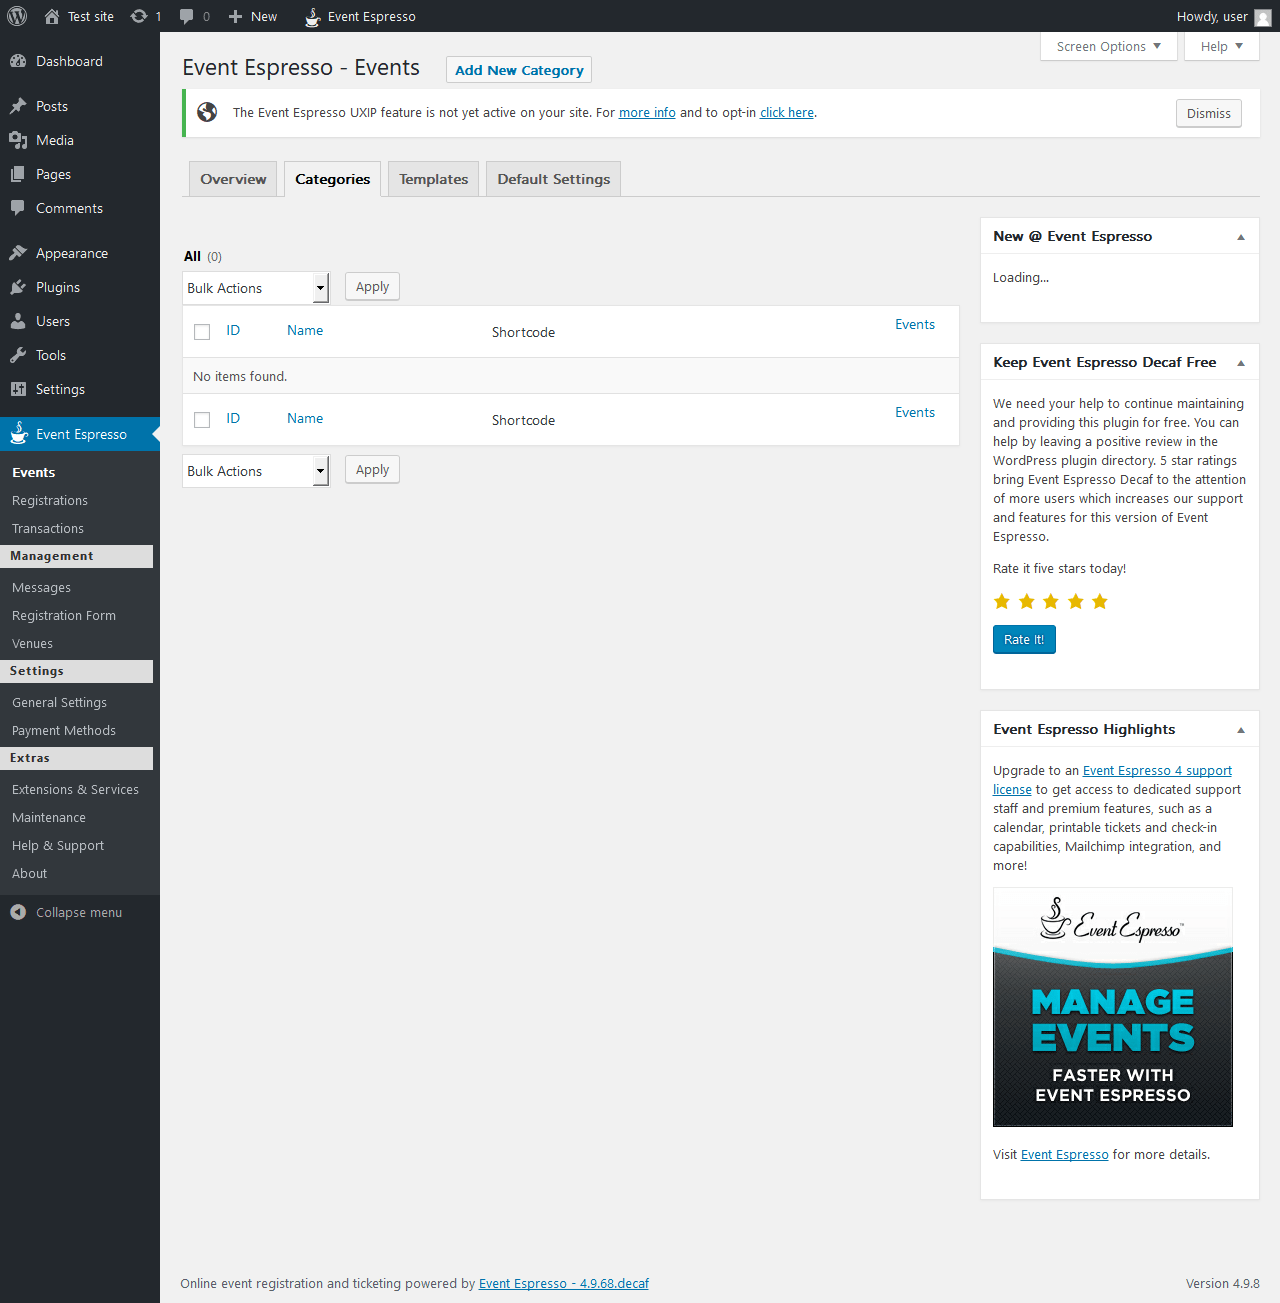Open comments bubble in admin bar
Image resolution: width=1280 pixels, height=1303 pixels.
(x=186, y=16)
